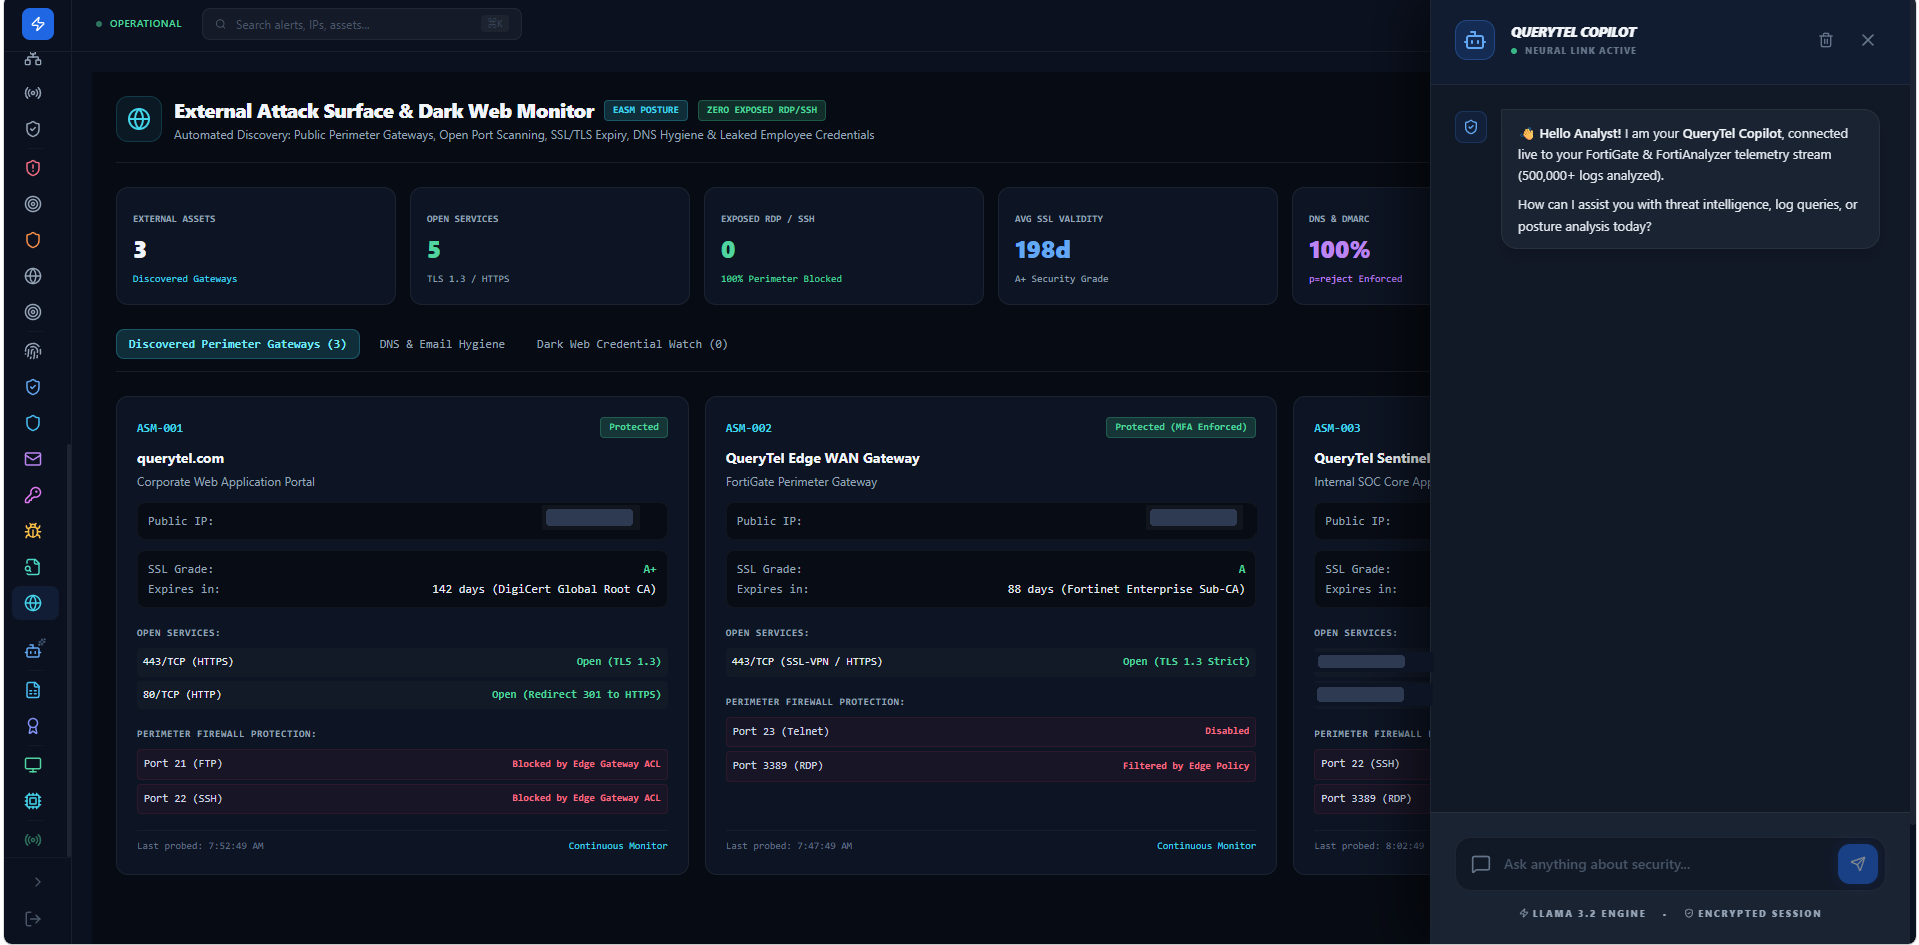This screenshot has height=945, width=1919.
Task: Click the Avg SSL Validity 198d card
Action: [x=1138, y=246]
